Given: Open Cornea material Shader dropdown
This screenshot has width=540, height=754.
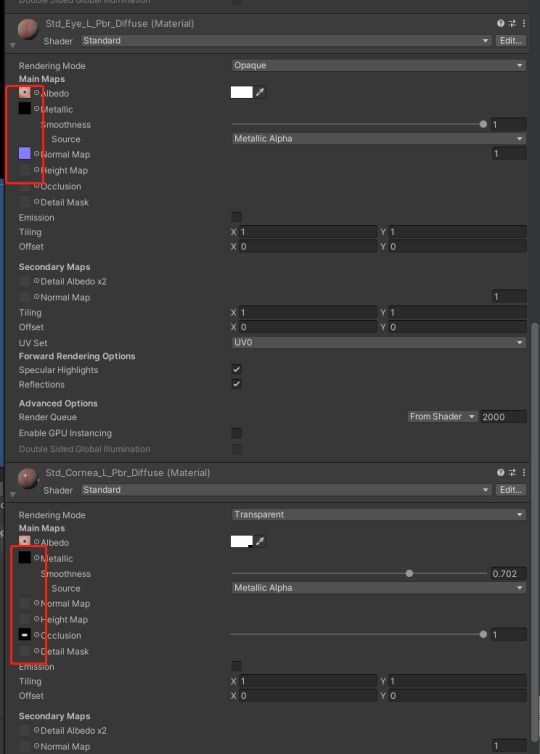Looking at the screenshot, I should coord(286,490).
